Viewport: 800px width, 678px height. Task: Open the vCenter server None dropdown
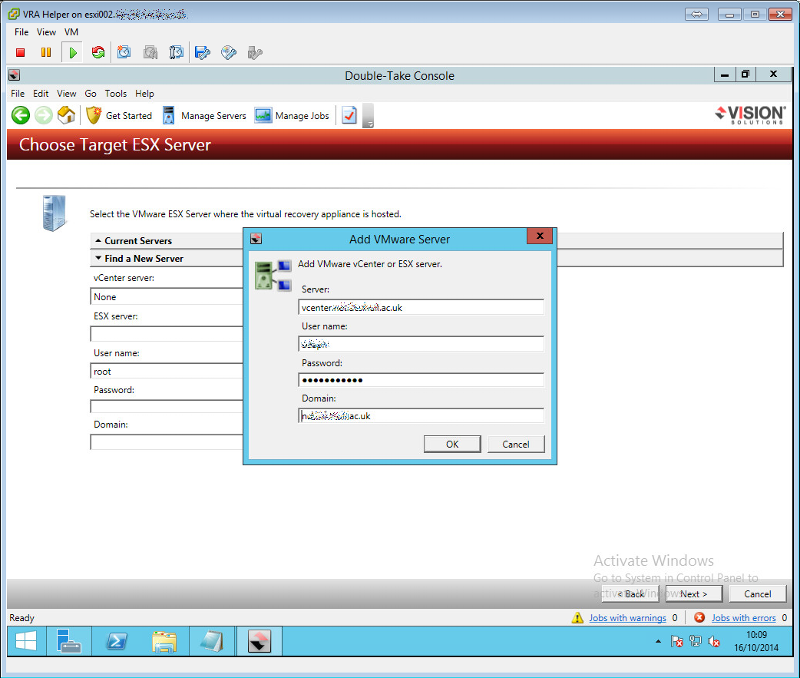click(166, 296)
